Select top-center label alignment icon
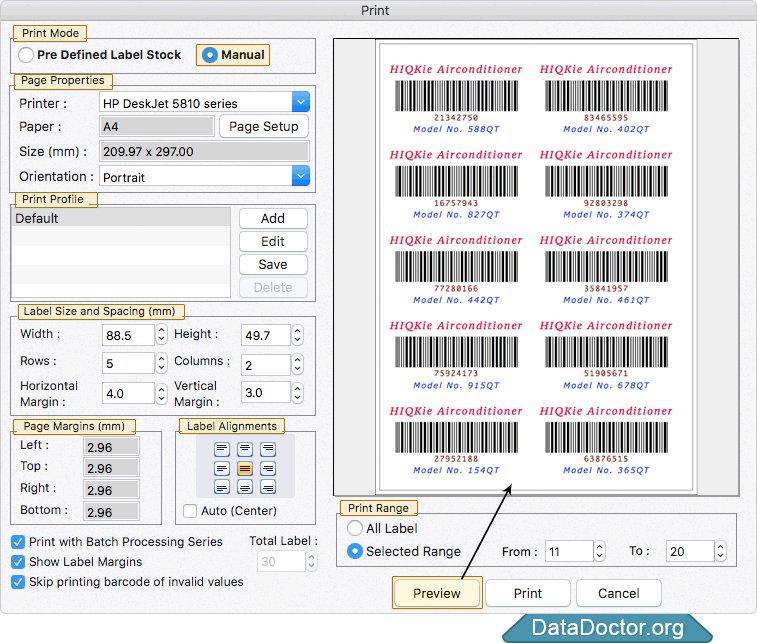The height and width of the screenshot is (643, 757). pyautogui.click(x=245, y=449)
